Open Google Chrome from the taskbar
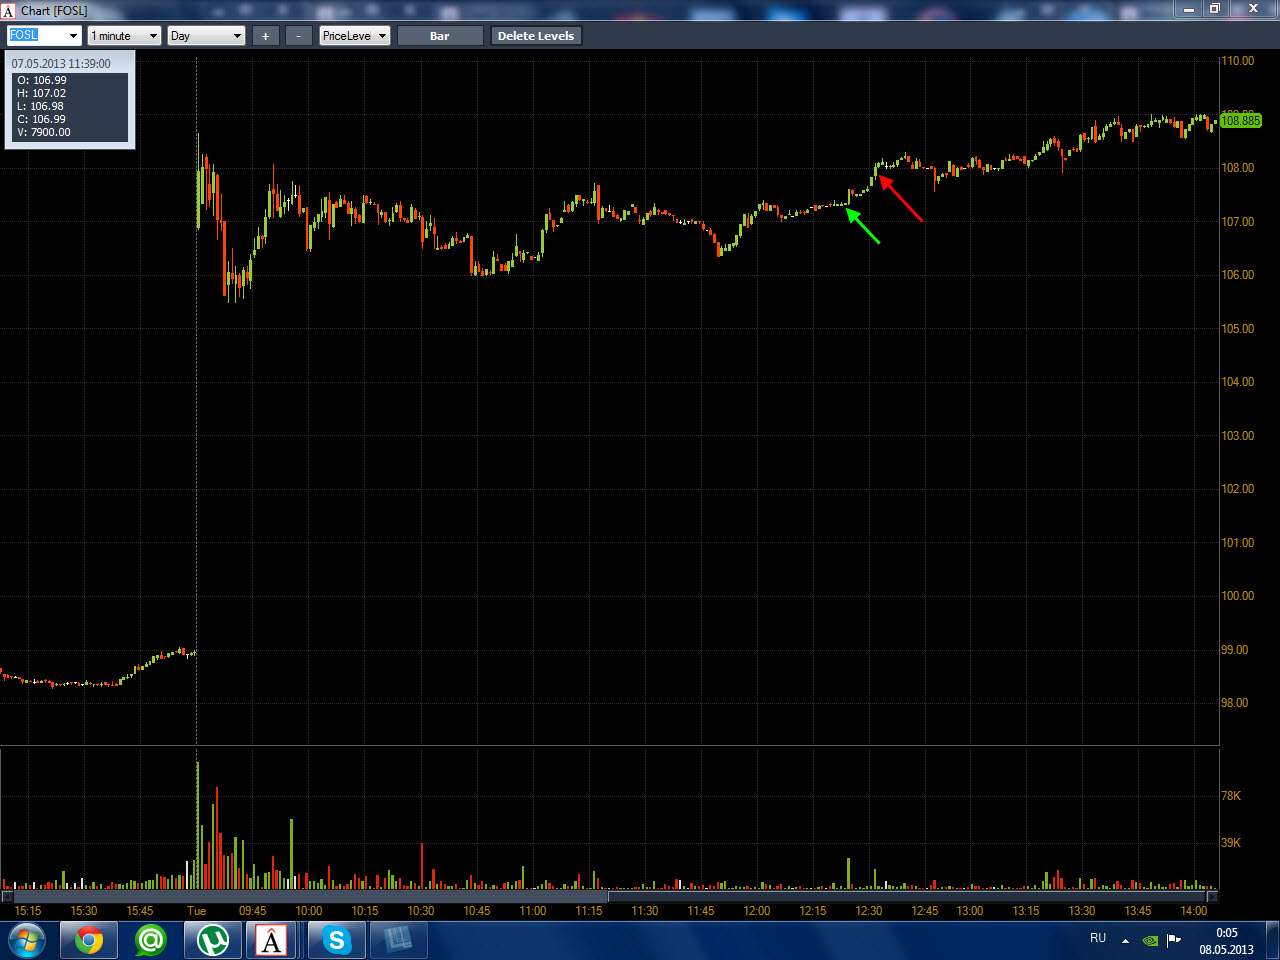1280x960 pixels. (x=89, y=941)
